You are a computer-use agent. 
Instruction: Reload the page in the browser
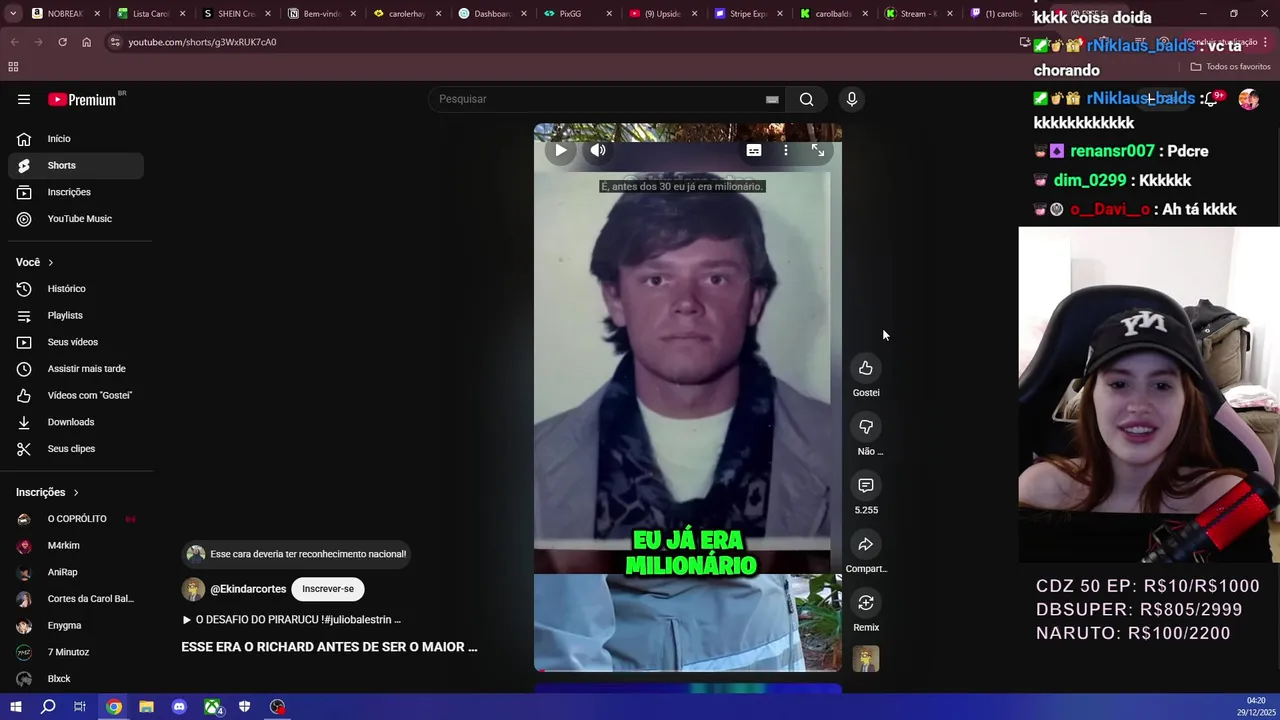62,42
